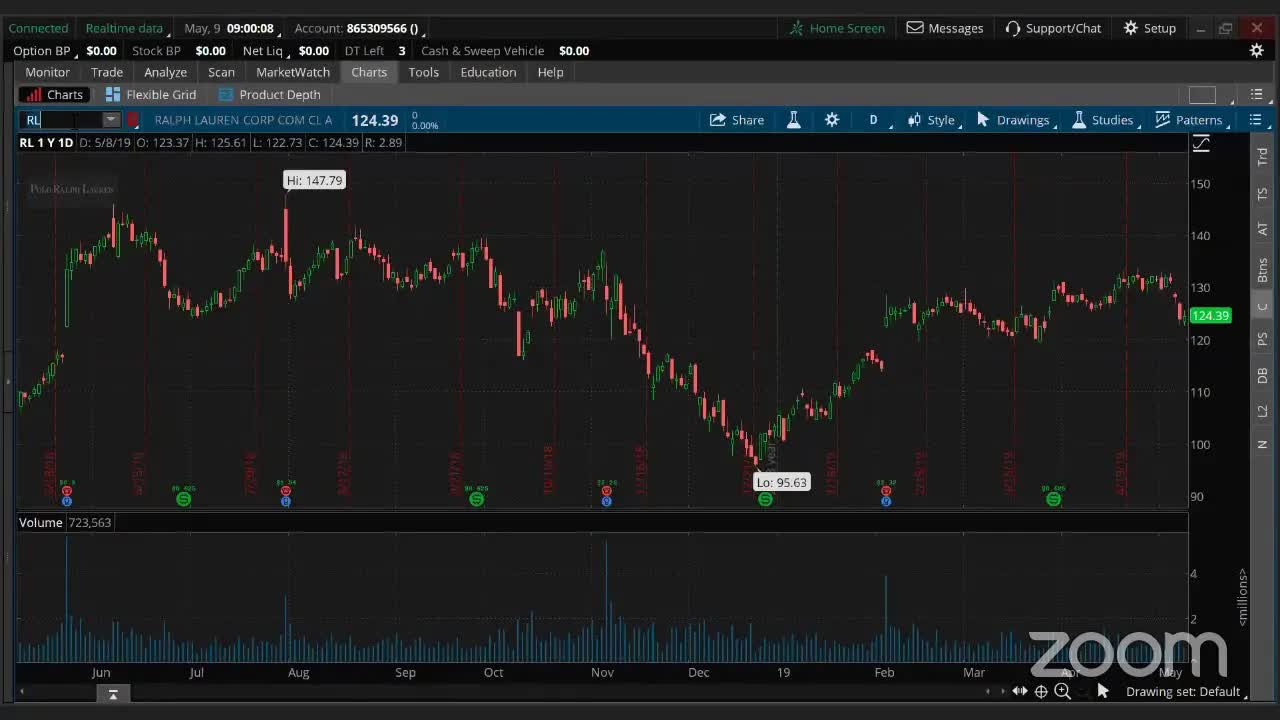This screenshot has height=720, width=1280.
Task: Click the current price label 124.39 on axis
Action: (1210, 316)
